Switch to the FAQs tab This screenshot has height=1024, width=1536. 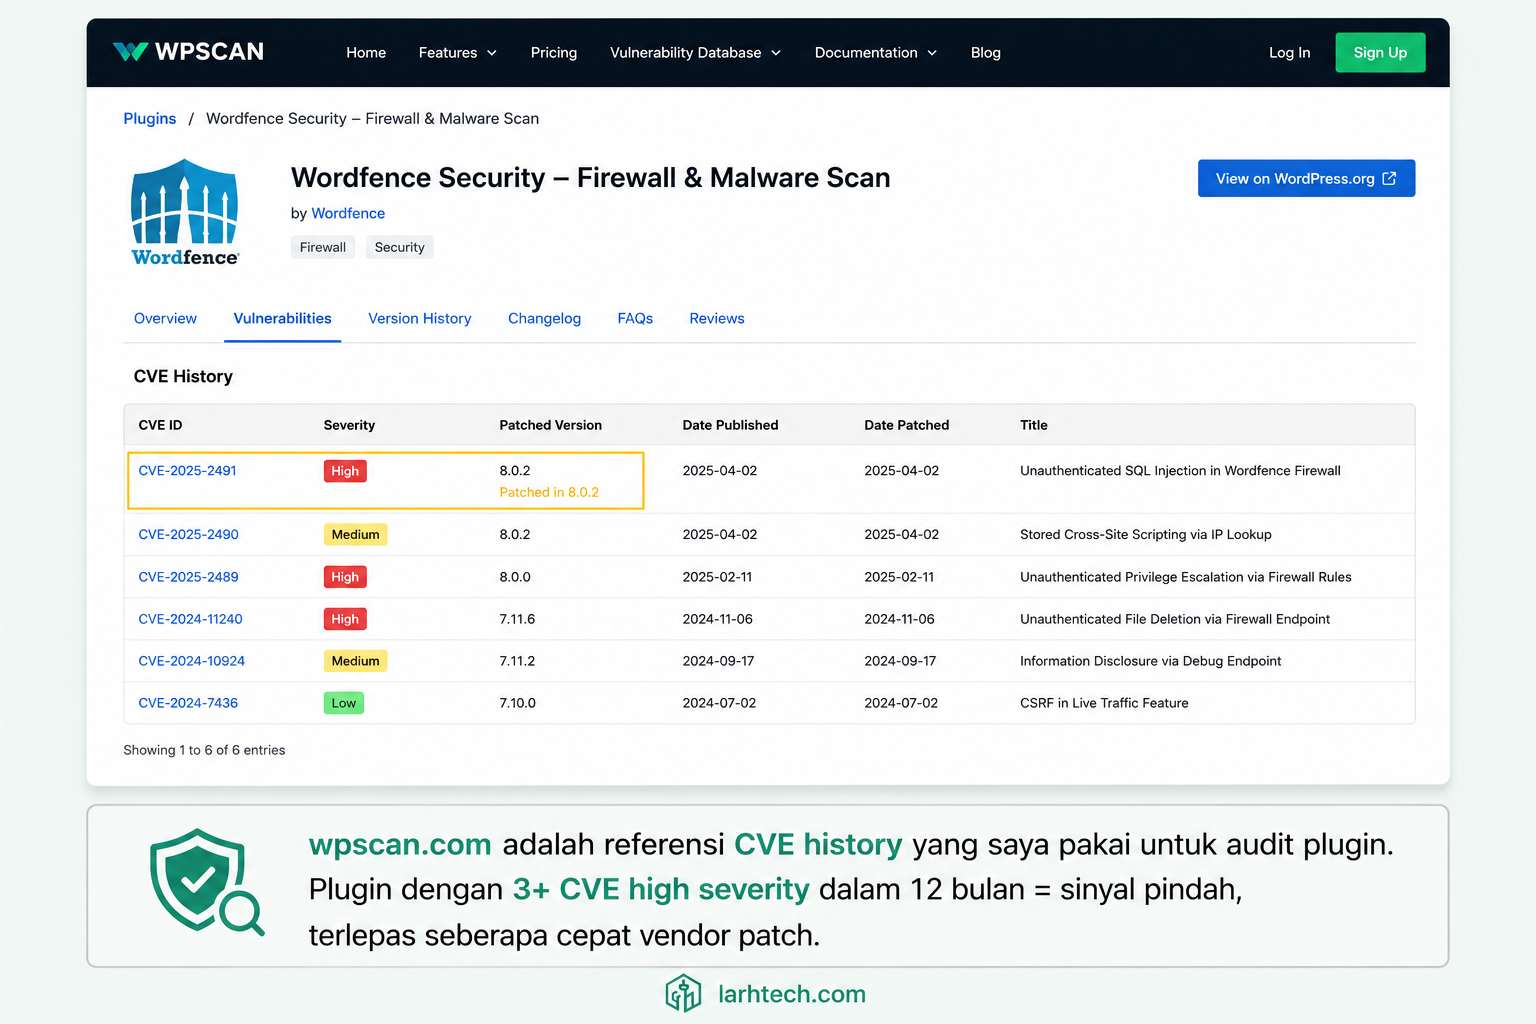635,318
